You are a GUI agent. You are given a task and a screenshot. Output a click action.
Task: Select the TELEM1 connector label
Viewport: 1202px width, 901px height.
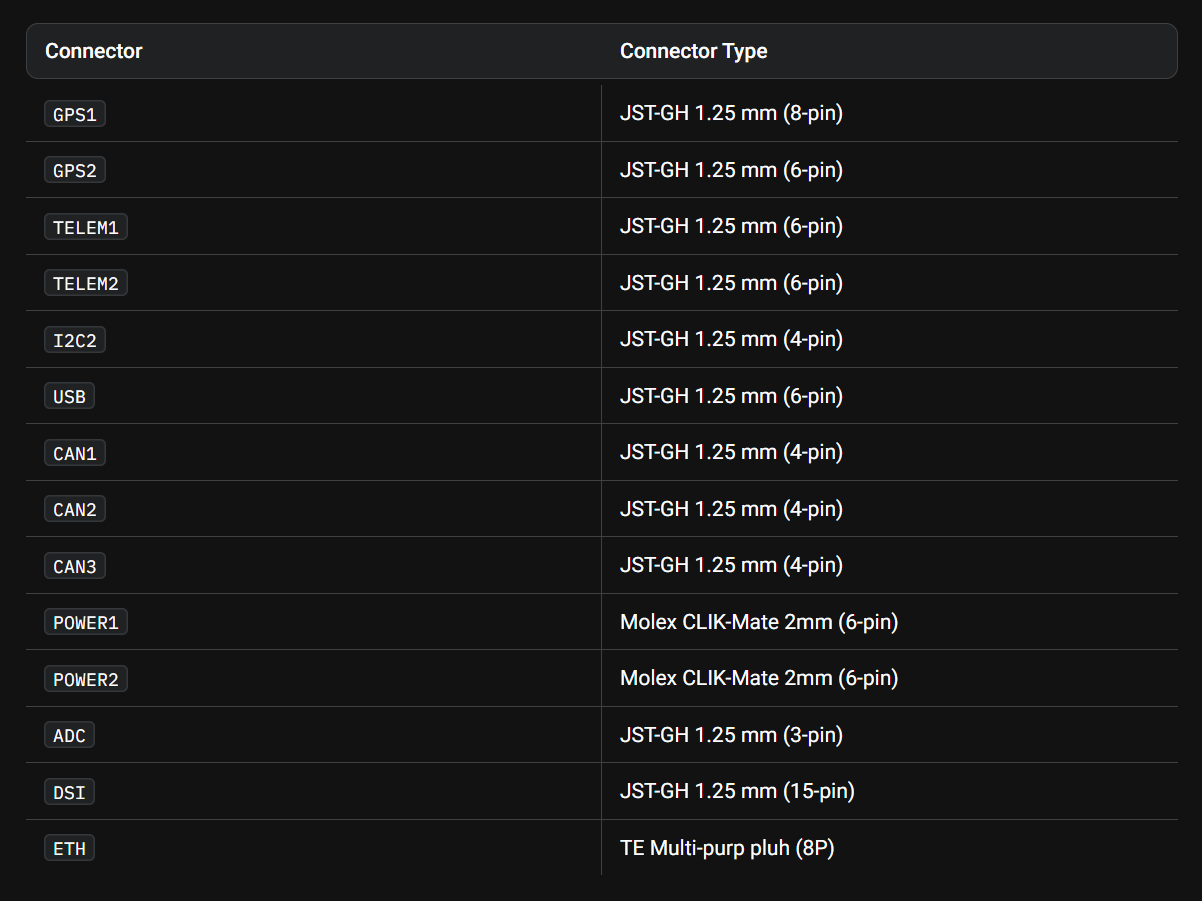86,227
